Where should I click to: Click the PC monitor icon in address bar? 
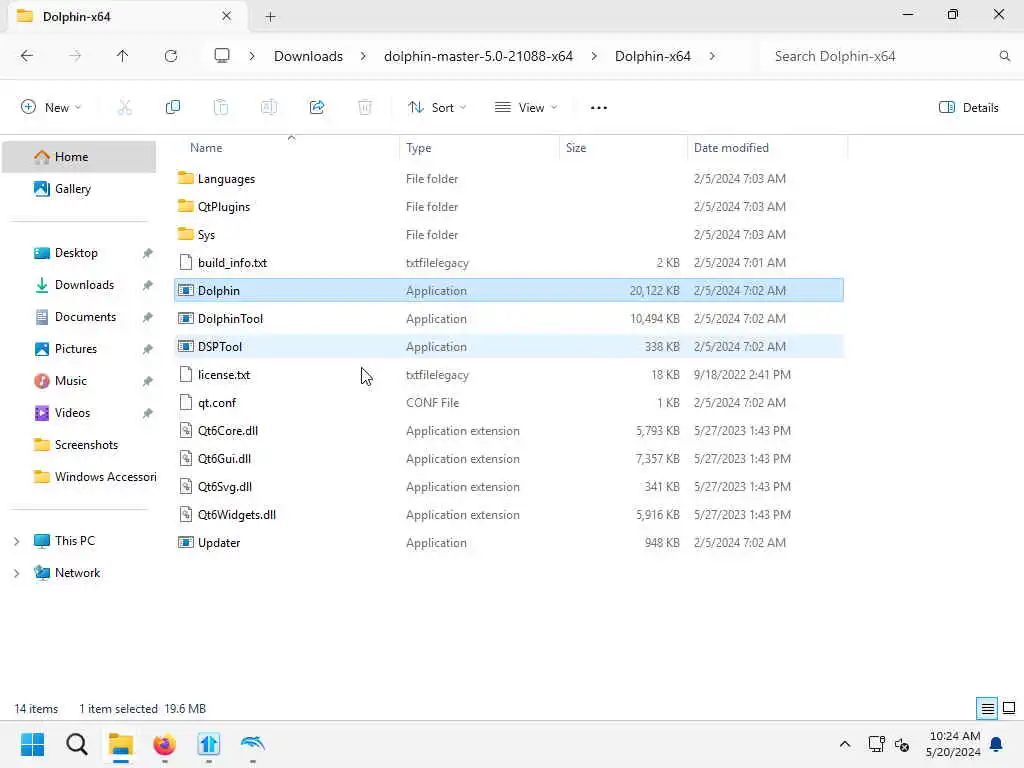pyautogui.click(x=222, y=56)
